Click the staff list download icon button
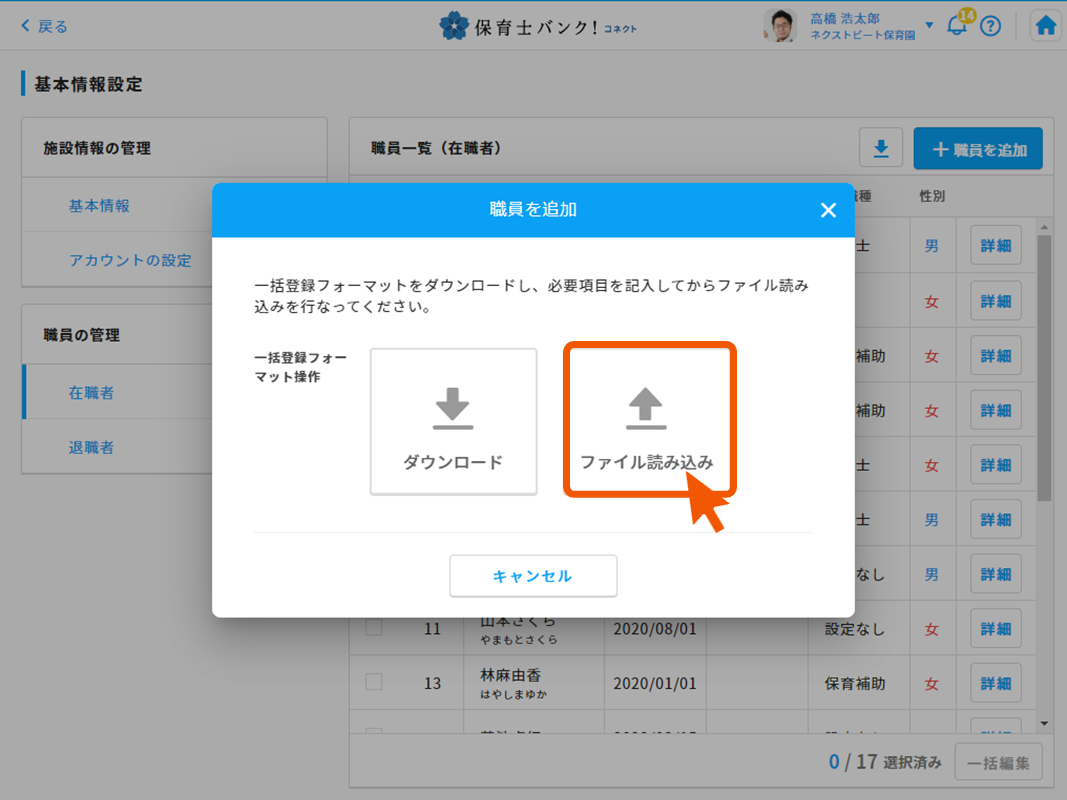 point(881,149)
